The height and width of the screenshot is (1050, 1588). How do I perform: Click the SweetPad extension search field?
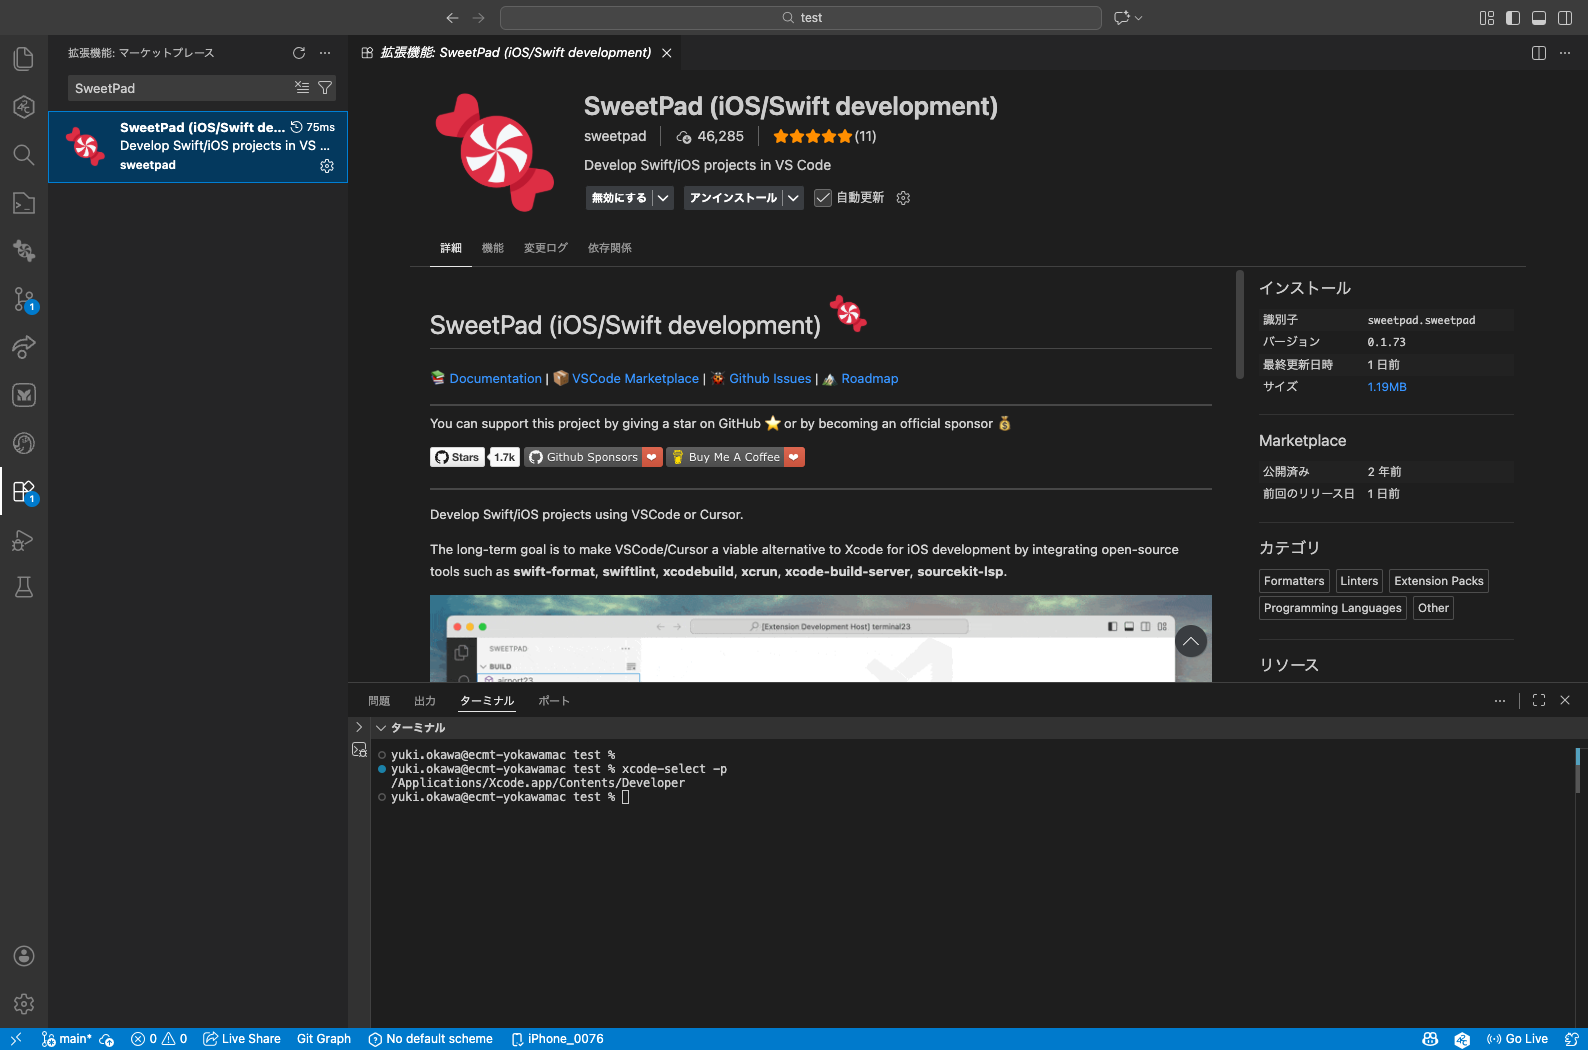click(180, 88)
